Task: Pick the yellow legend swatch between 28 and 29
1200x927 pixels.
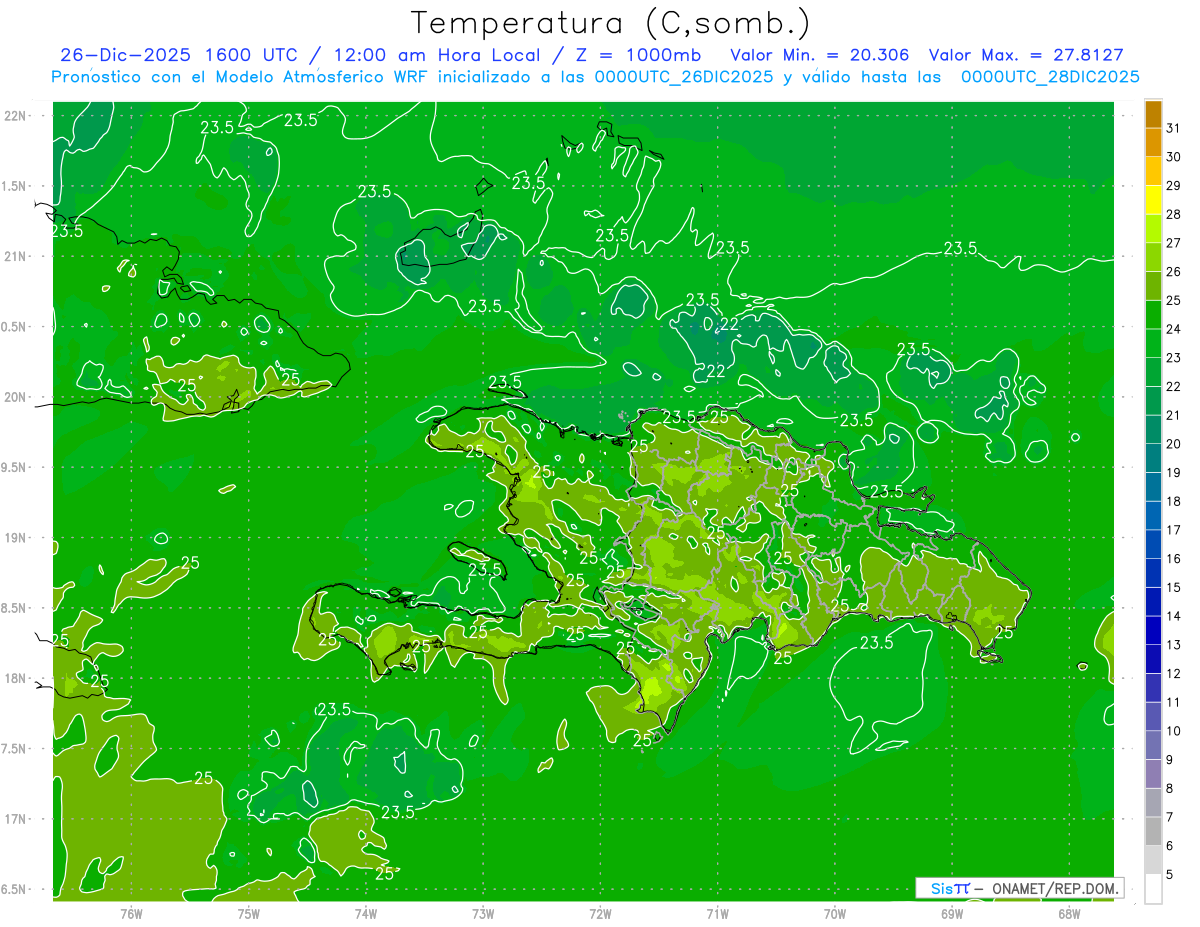Action: click(x=1153, y=200)
